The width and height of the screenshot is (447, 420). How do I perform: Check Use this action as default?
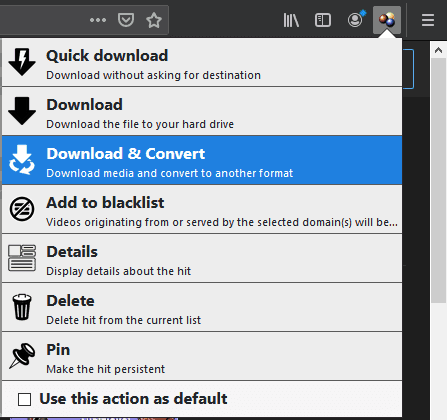(25, 399)
